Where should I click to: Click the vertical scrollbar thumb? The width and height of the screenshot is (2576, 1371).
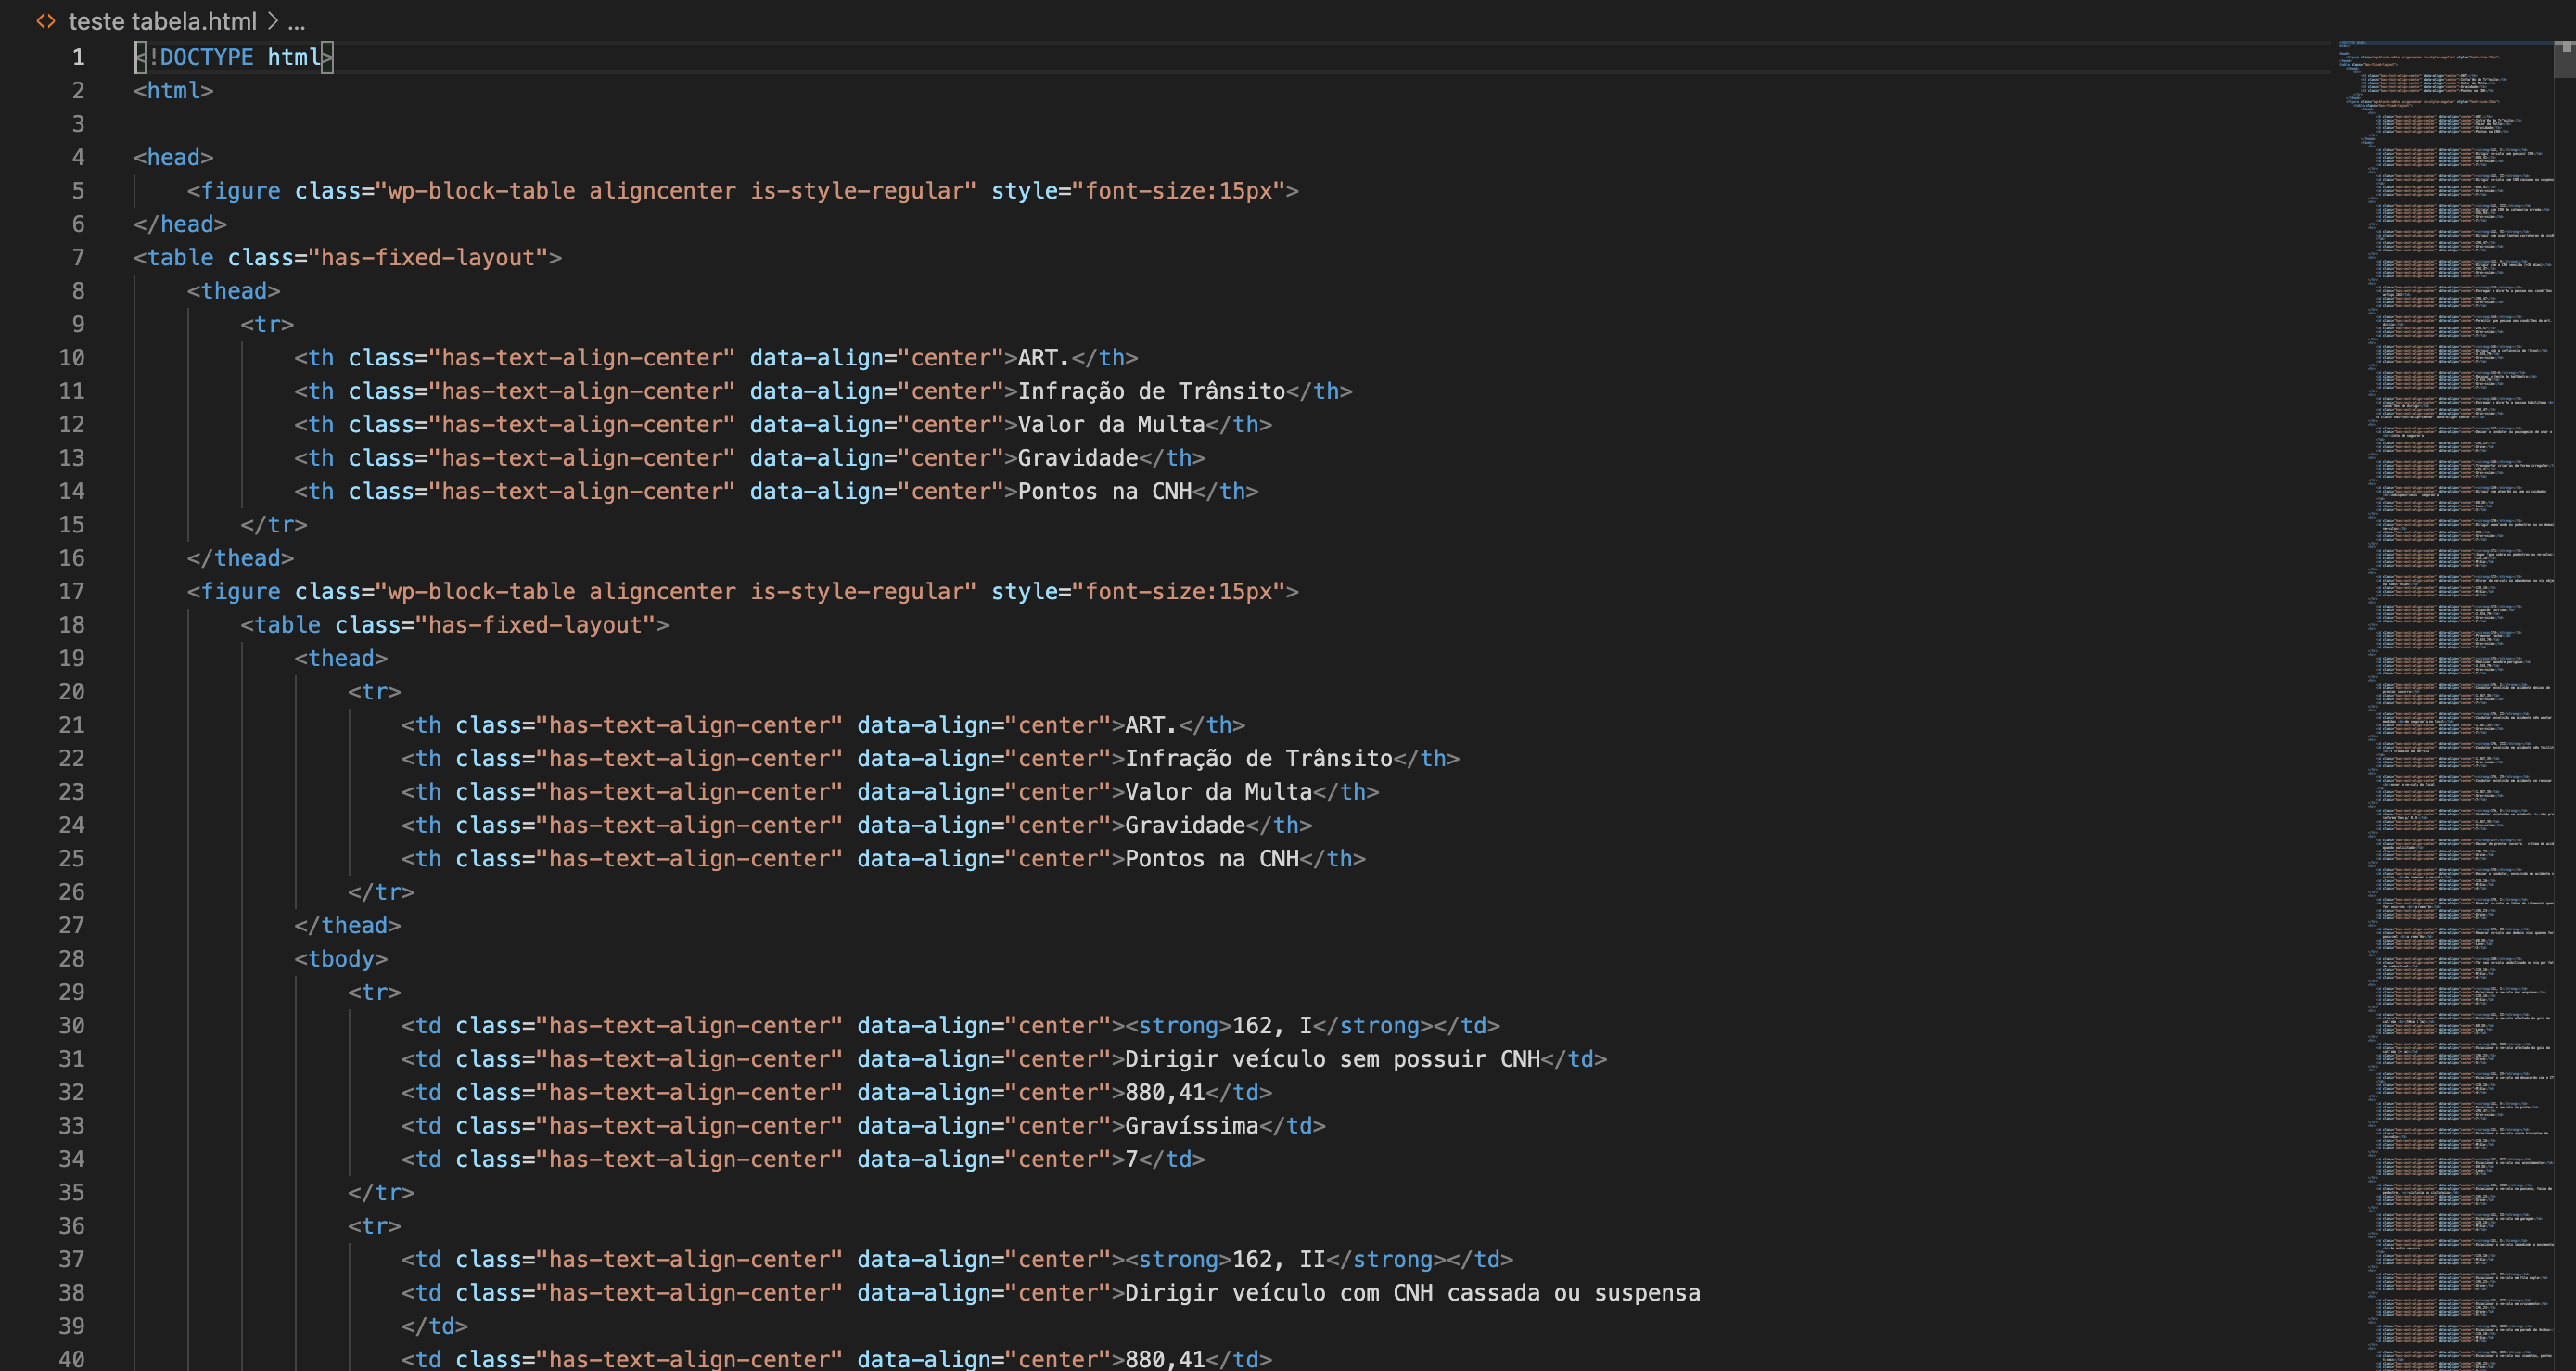pos(2564,60)
